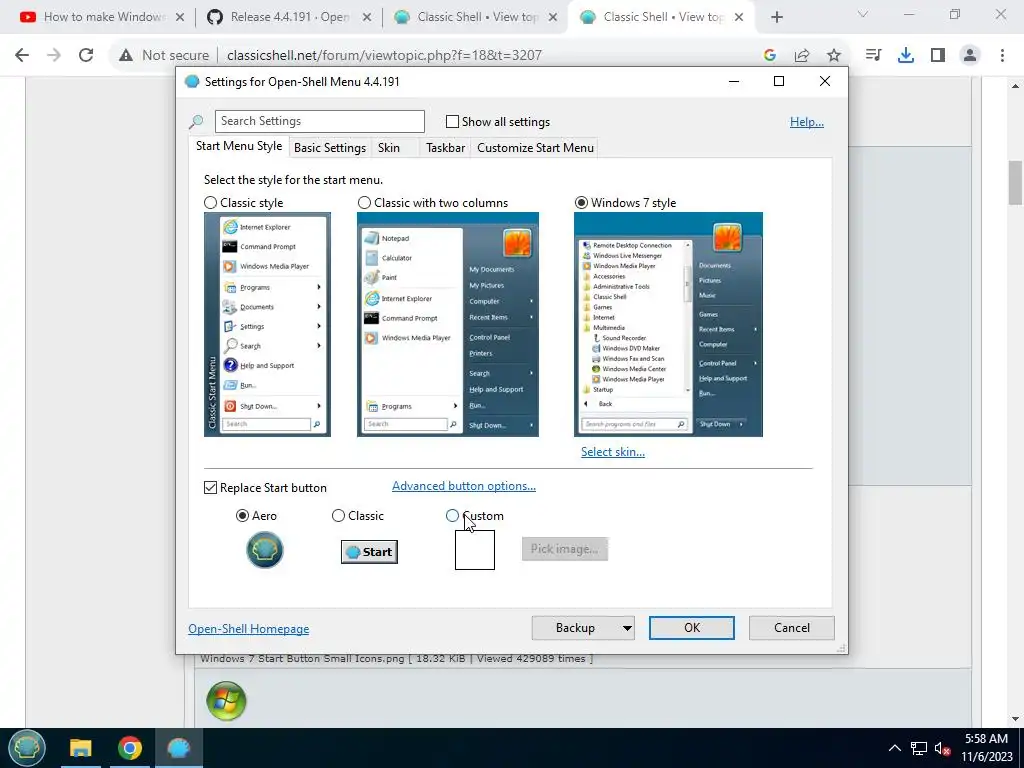The height and width of the screenshot is (768, 1024).
Task: Switch to the Taskbar tab
Action: pos(445,148)
